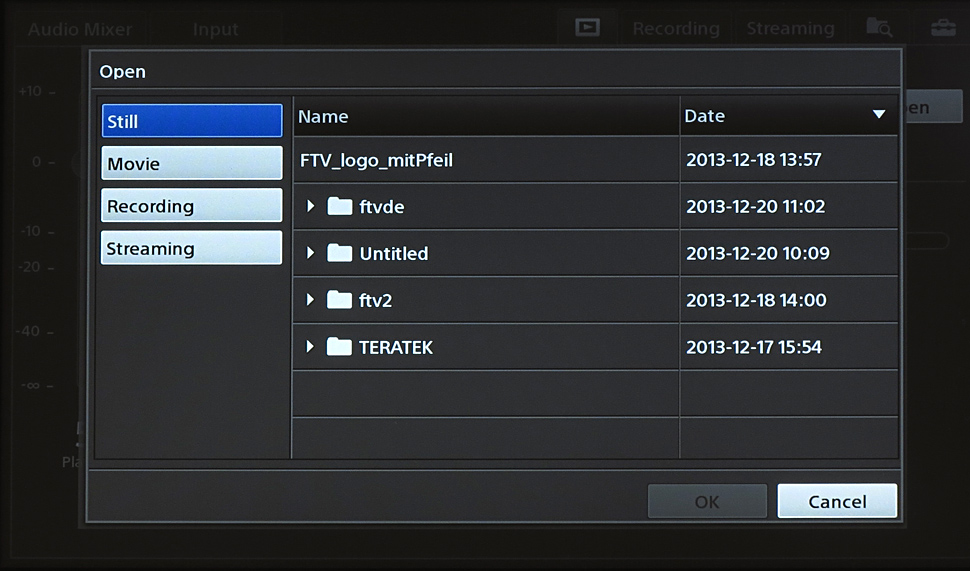Choose the Recording category in sidebar

pos(191,206)
